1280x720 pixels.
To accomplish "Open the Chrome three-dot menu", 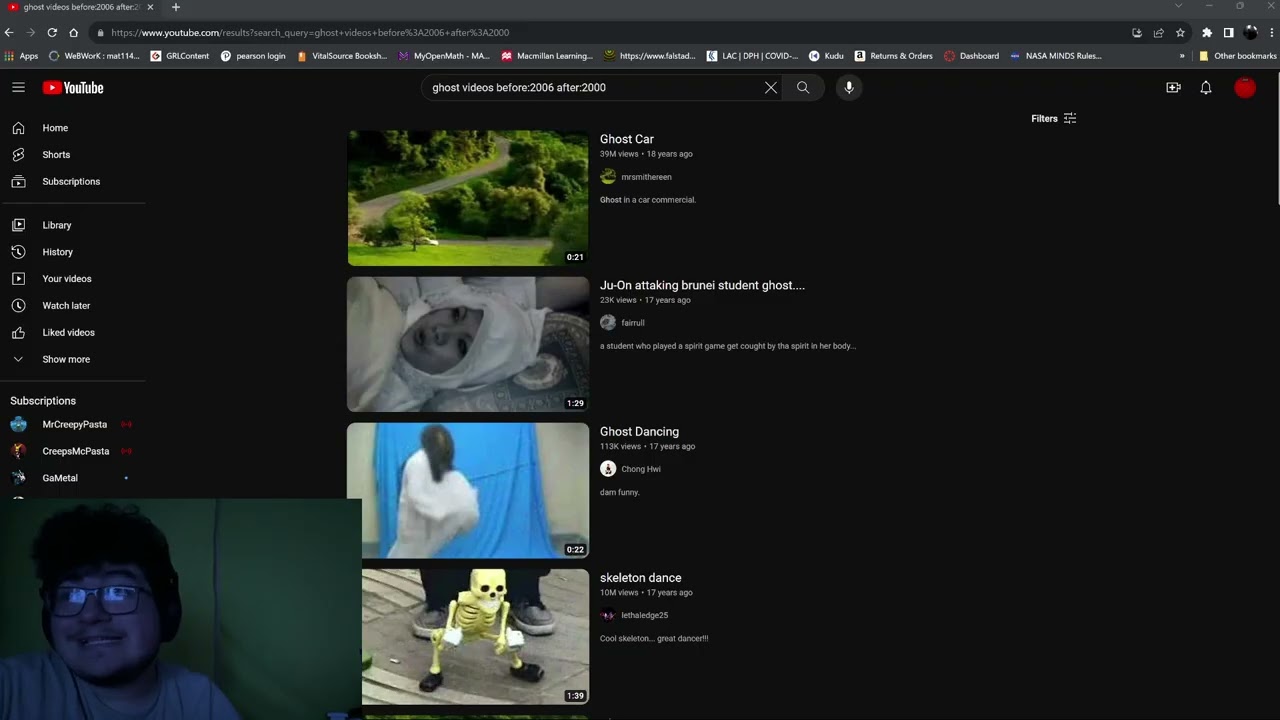I will point(1272,32).
